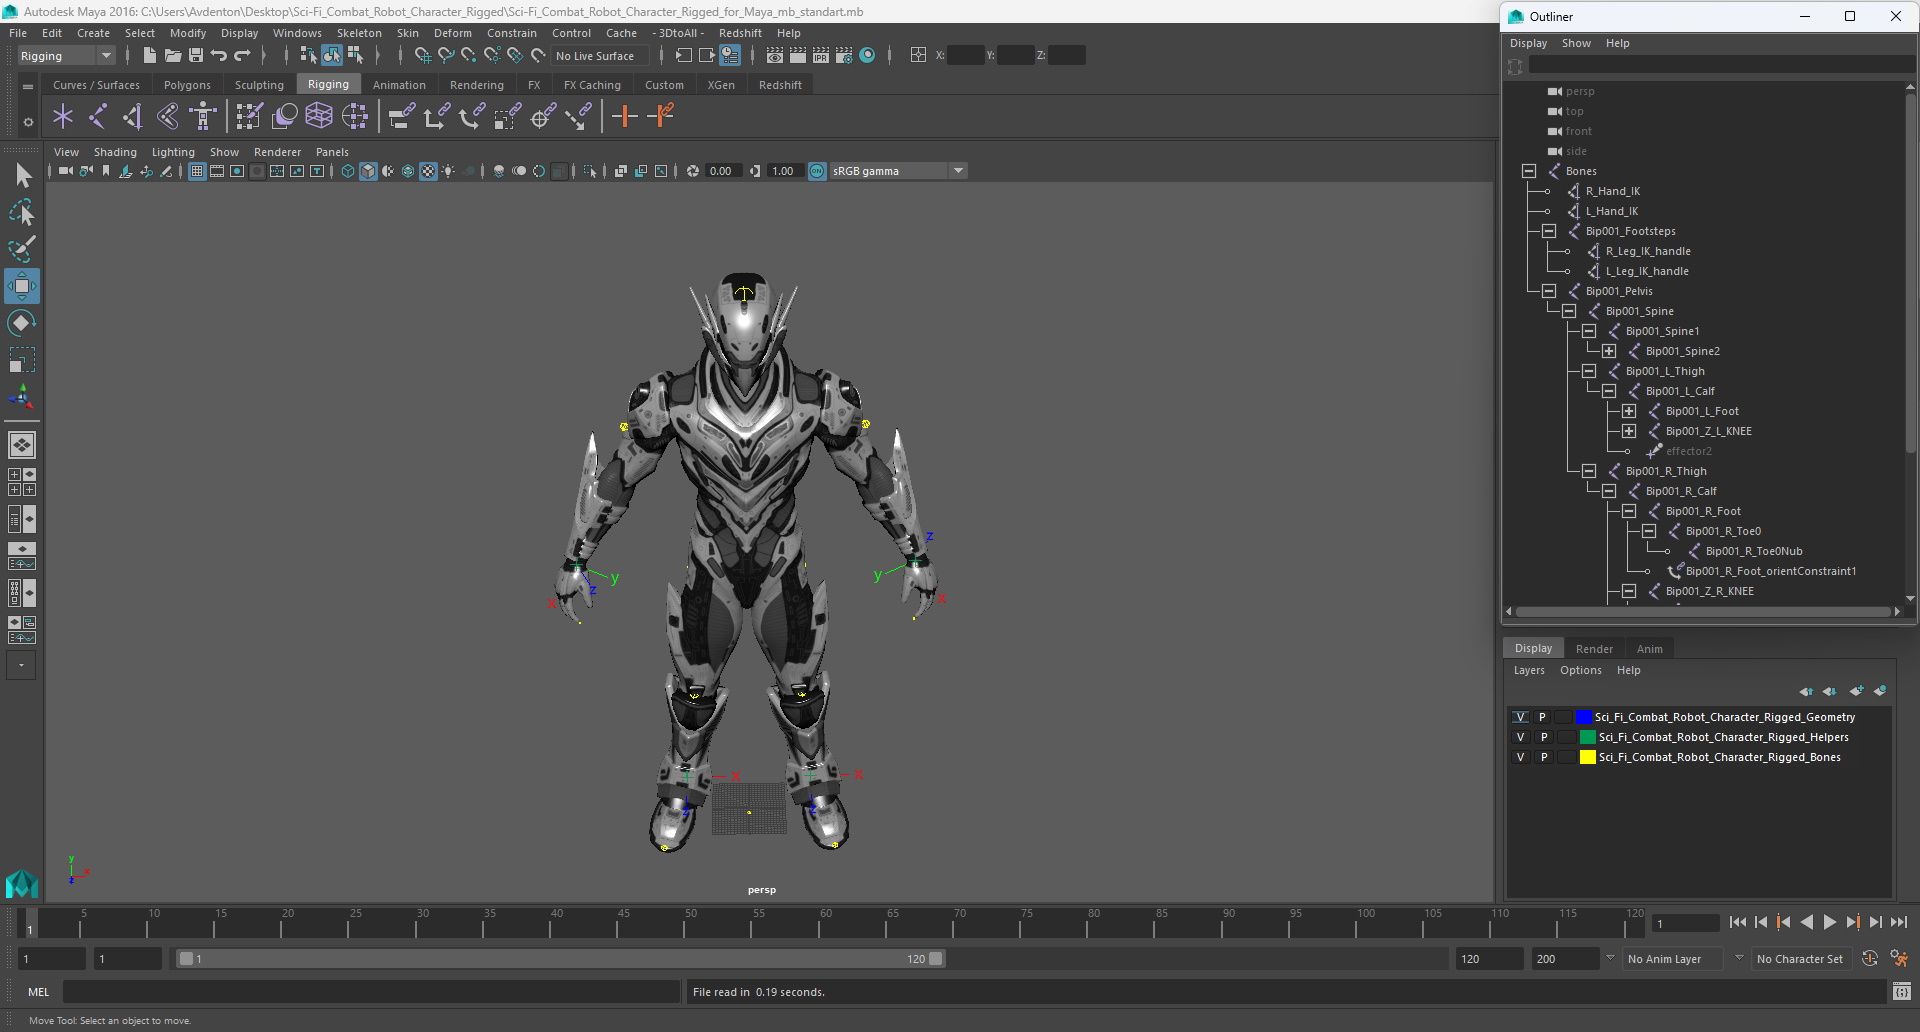Open script editor icon at bottom right
This screenshot has height=1032, width=1920.
click(x=1901, y=992)
